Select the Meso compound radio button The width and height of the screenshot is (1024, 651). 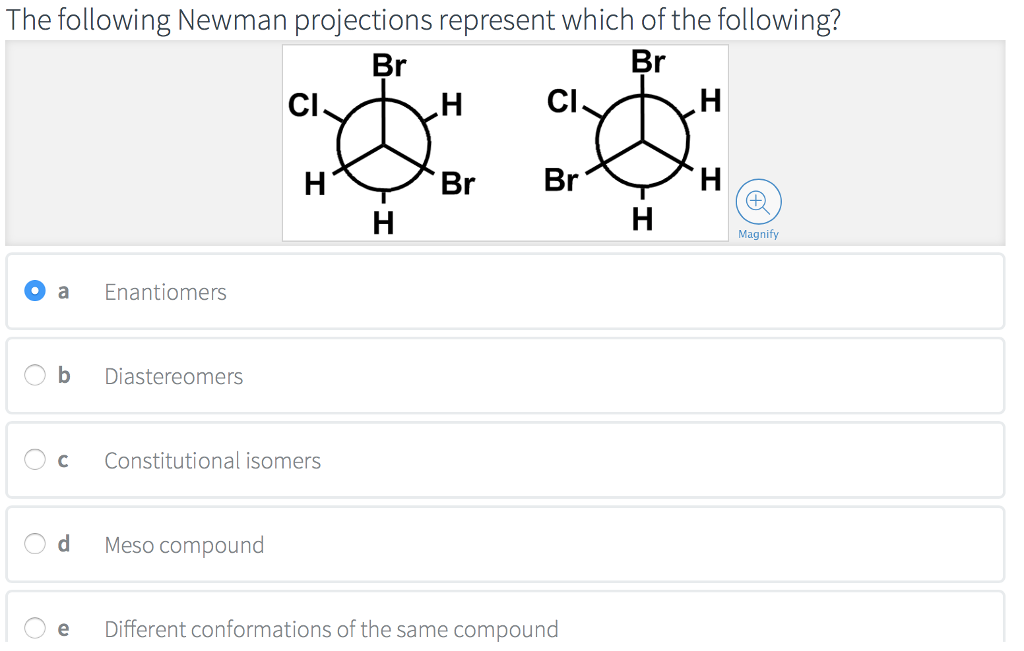35,543
